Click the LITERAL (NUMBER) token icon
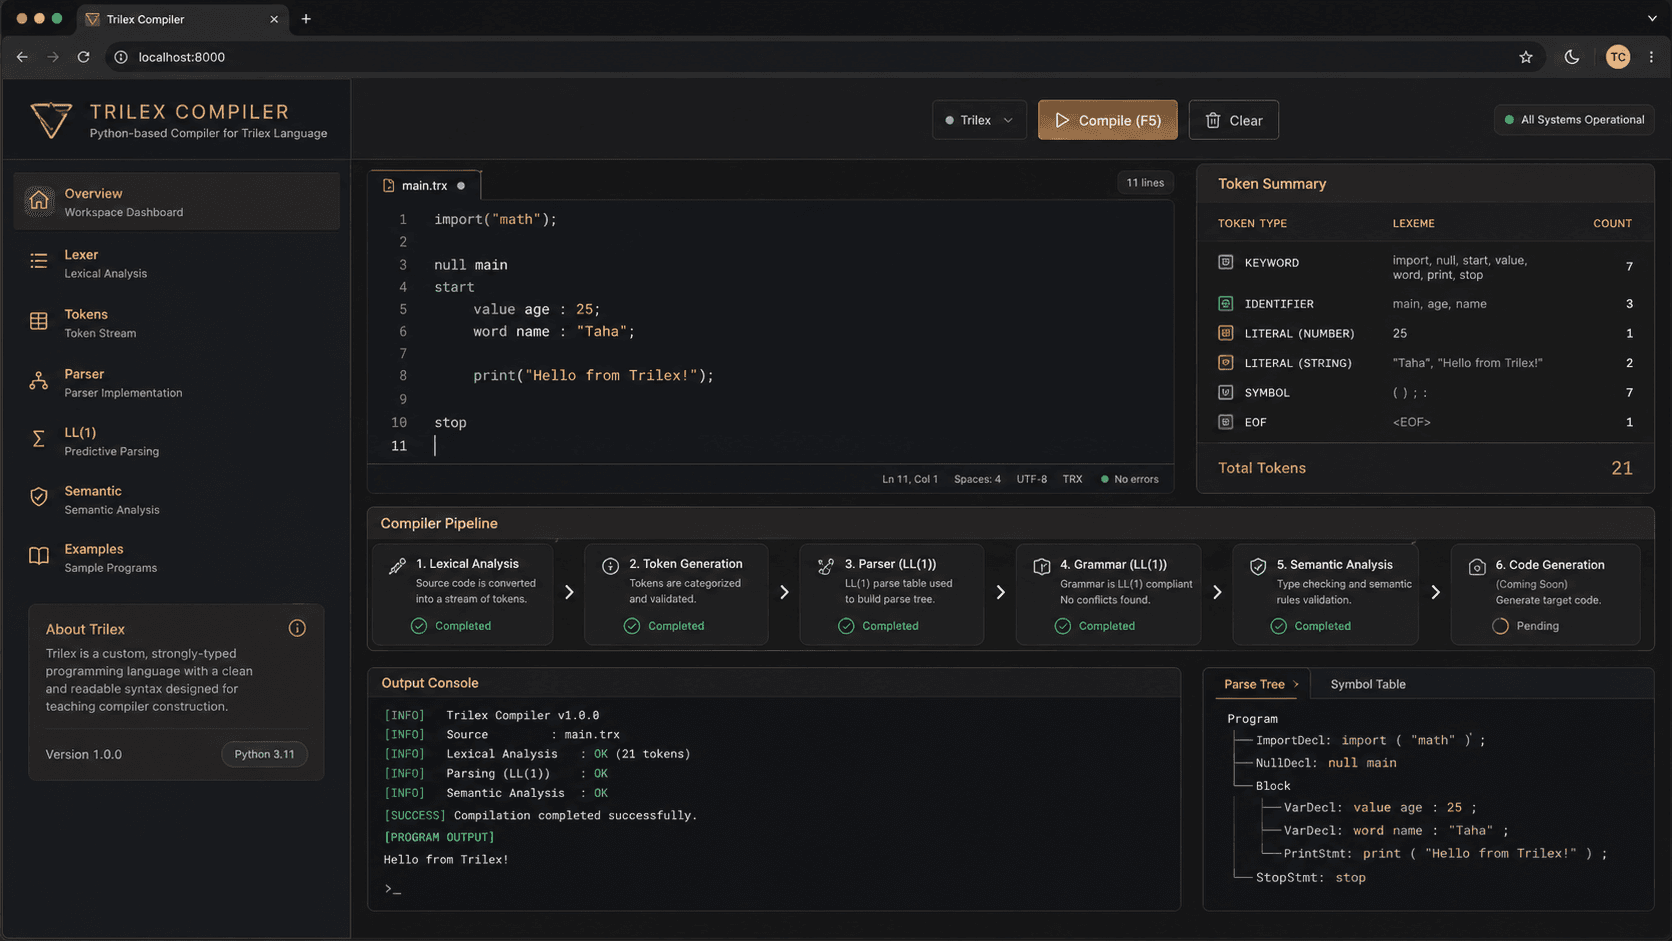The image size is (1672, 941). coord(1226,333)
